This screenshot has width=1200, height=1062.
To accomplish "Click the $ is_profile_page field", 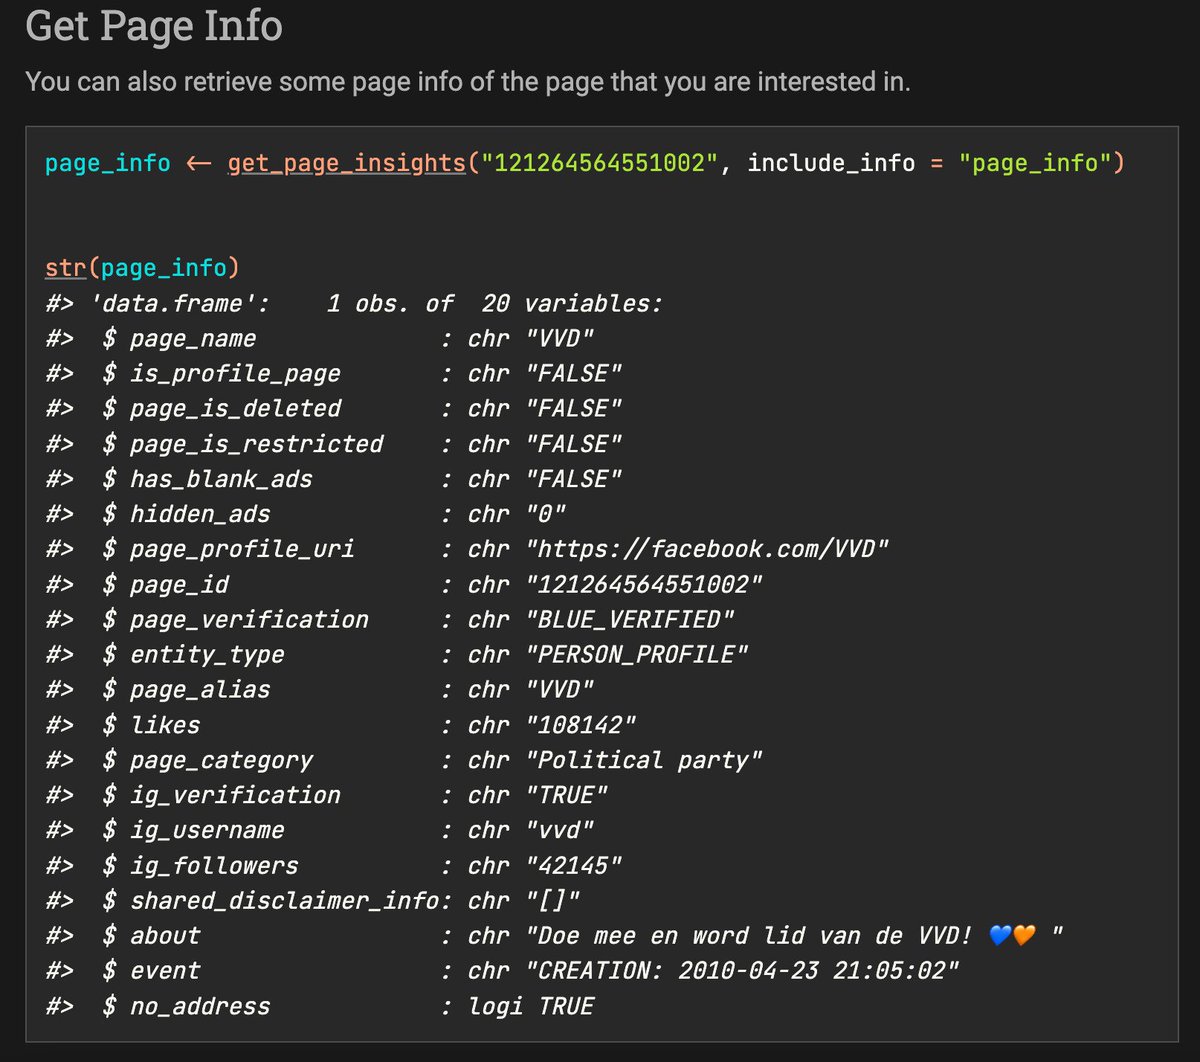I will pos(221,374).
